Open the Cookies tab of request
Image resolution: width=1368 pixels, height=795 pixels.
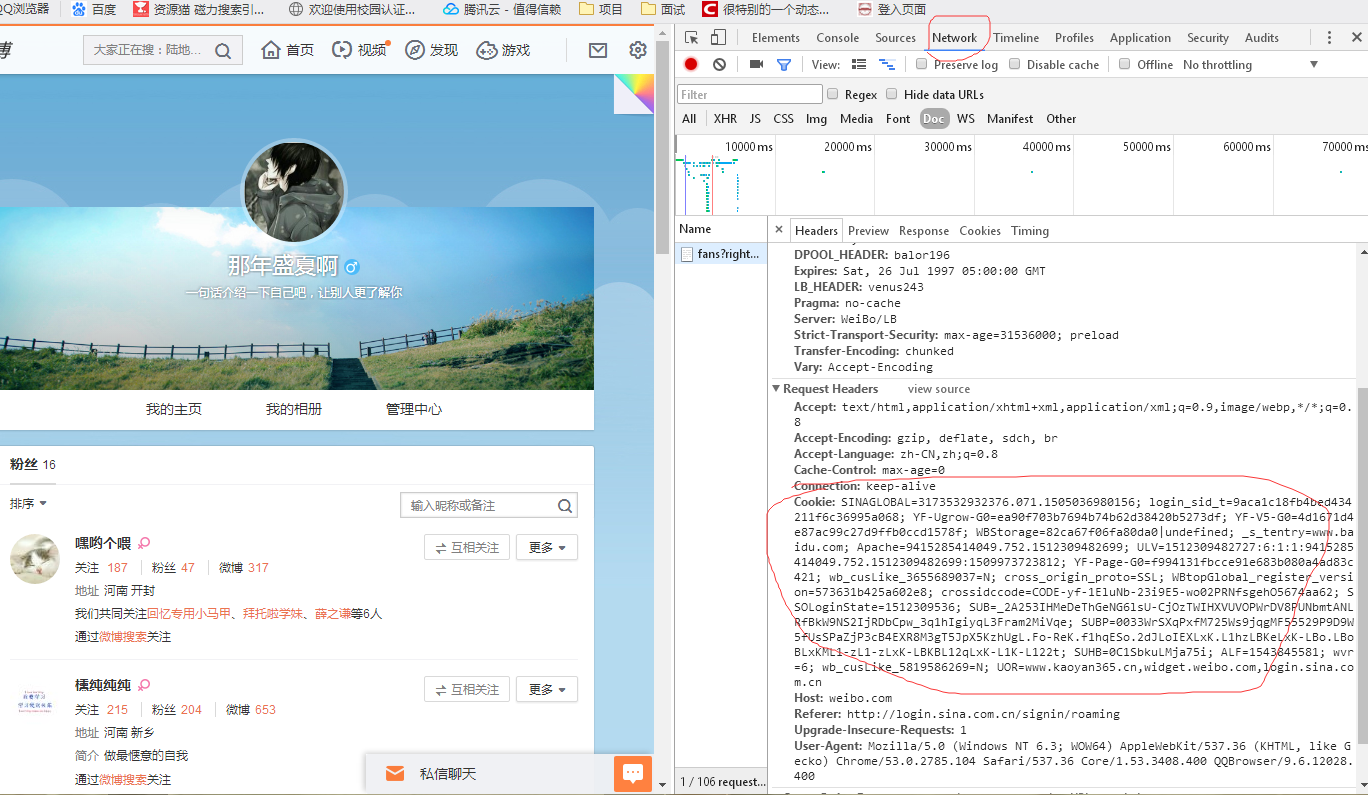click(980, 230)
